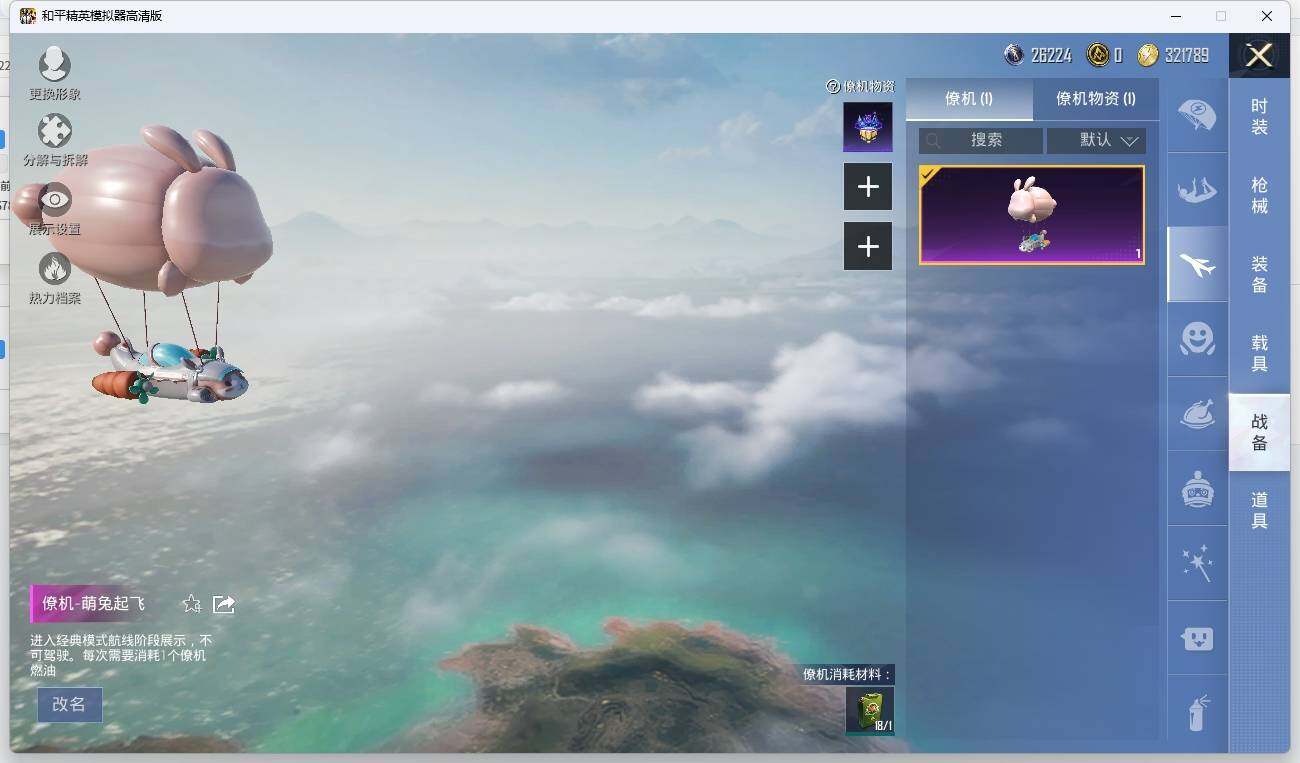This screenshot has height=763, width=1300.
Task: Toggle 展示设置 eye icon
Action: coord(54,200)
